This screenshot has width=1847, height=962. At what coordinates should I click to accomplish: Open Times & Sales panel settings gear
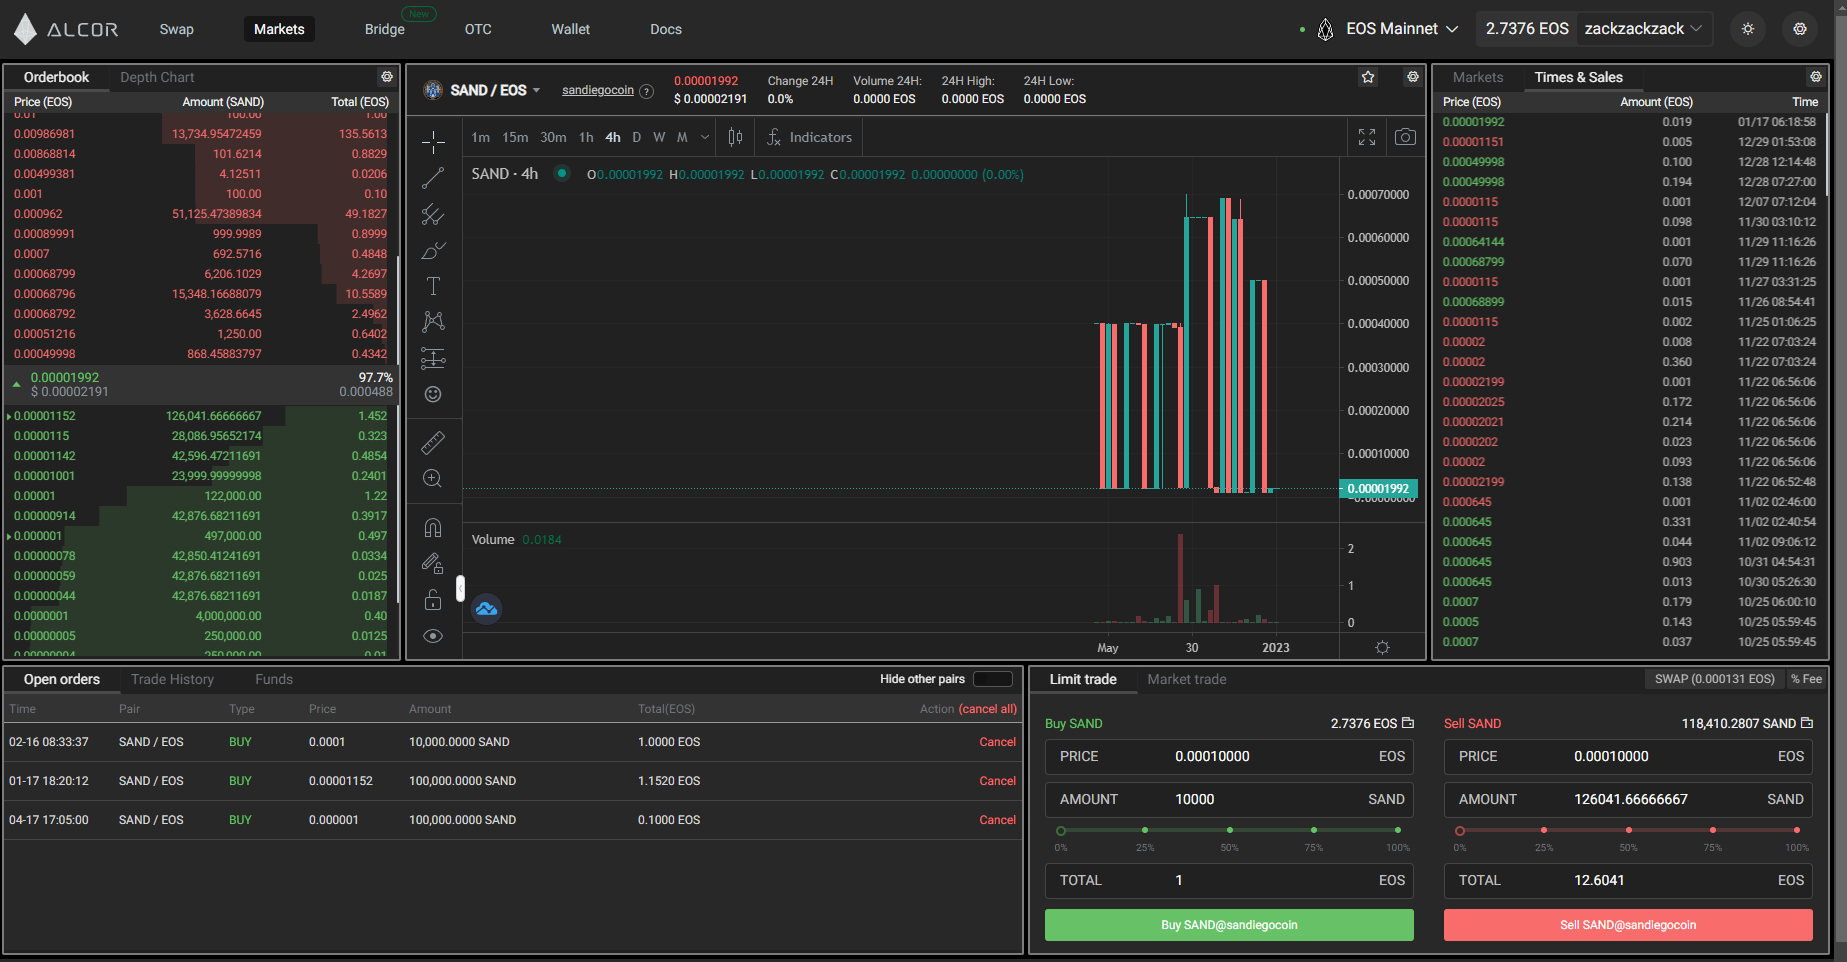point(1815,77)
